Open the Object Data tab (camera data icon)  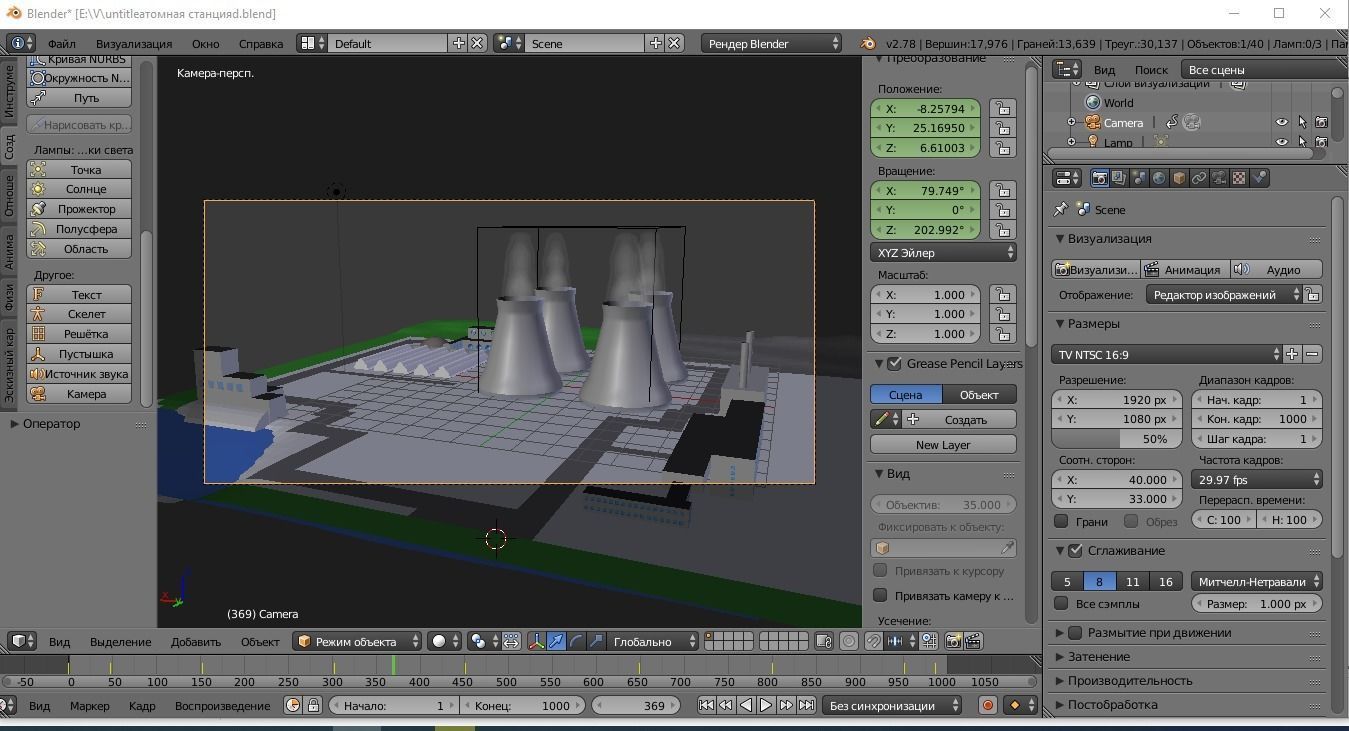pyautogui.click(x=1219, y=178)
